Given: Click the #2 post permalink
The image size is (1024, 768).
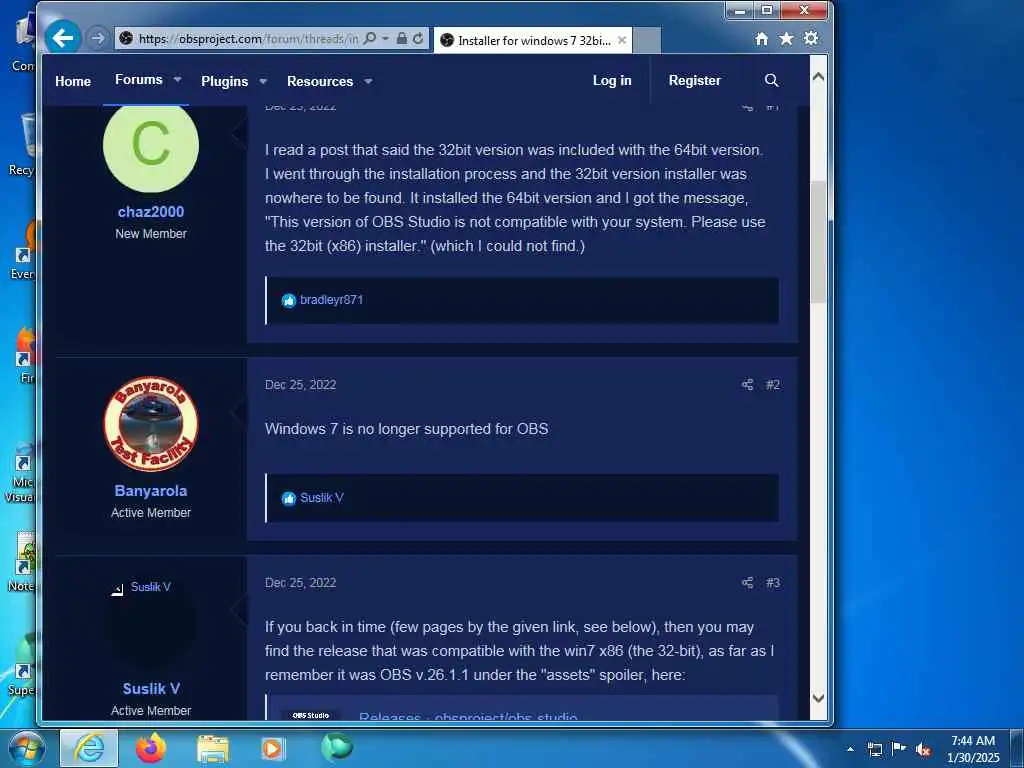Looking at the screenshot, I should point(773,385).
